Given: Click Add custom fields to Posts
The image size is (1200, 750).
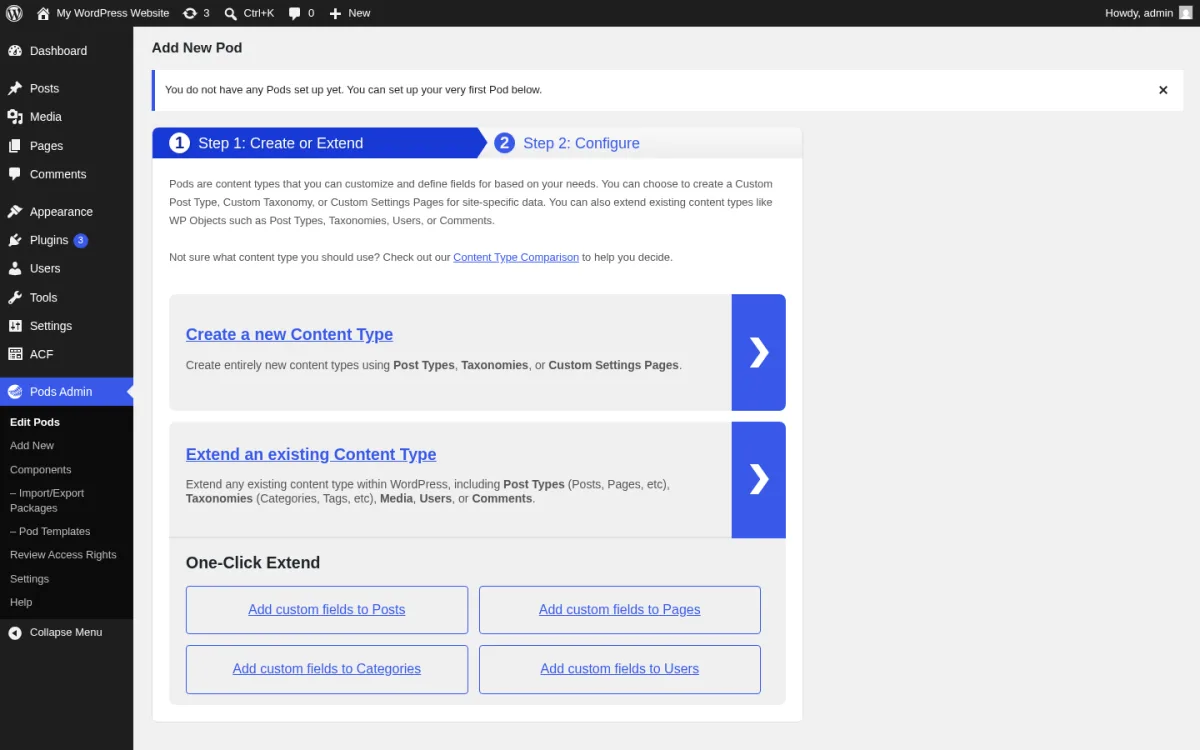Looking at the screenshot, I should (x=327, y=610).
